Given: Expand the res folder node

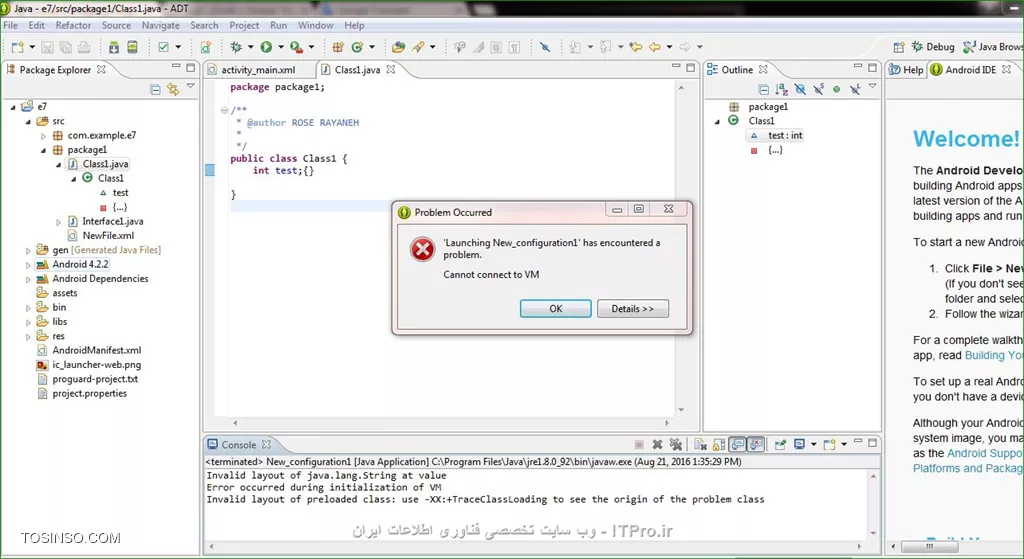Looking at the screenshot, I should point(28,337).
